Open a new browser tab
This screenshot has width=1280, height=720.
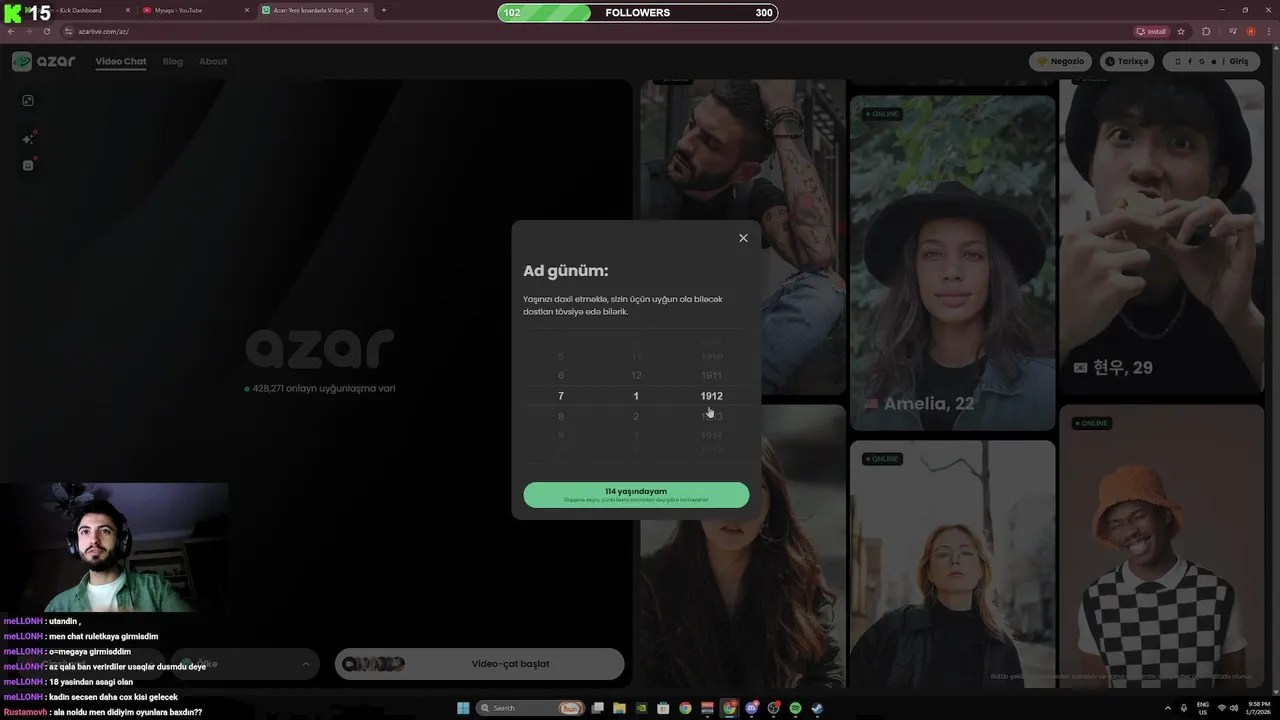click(384, 10)
